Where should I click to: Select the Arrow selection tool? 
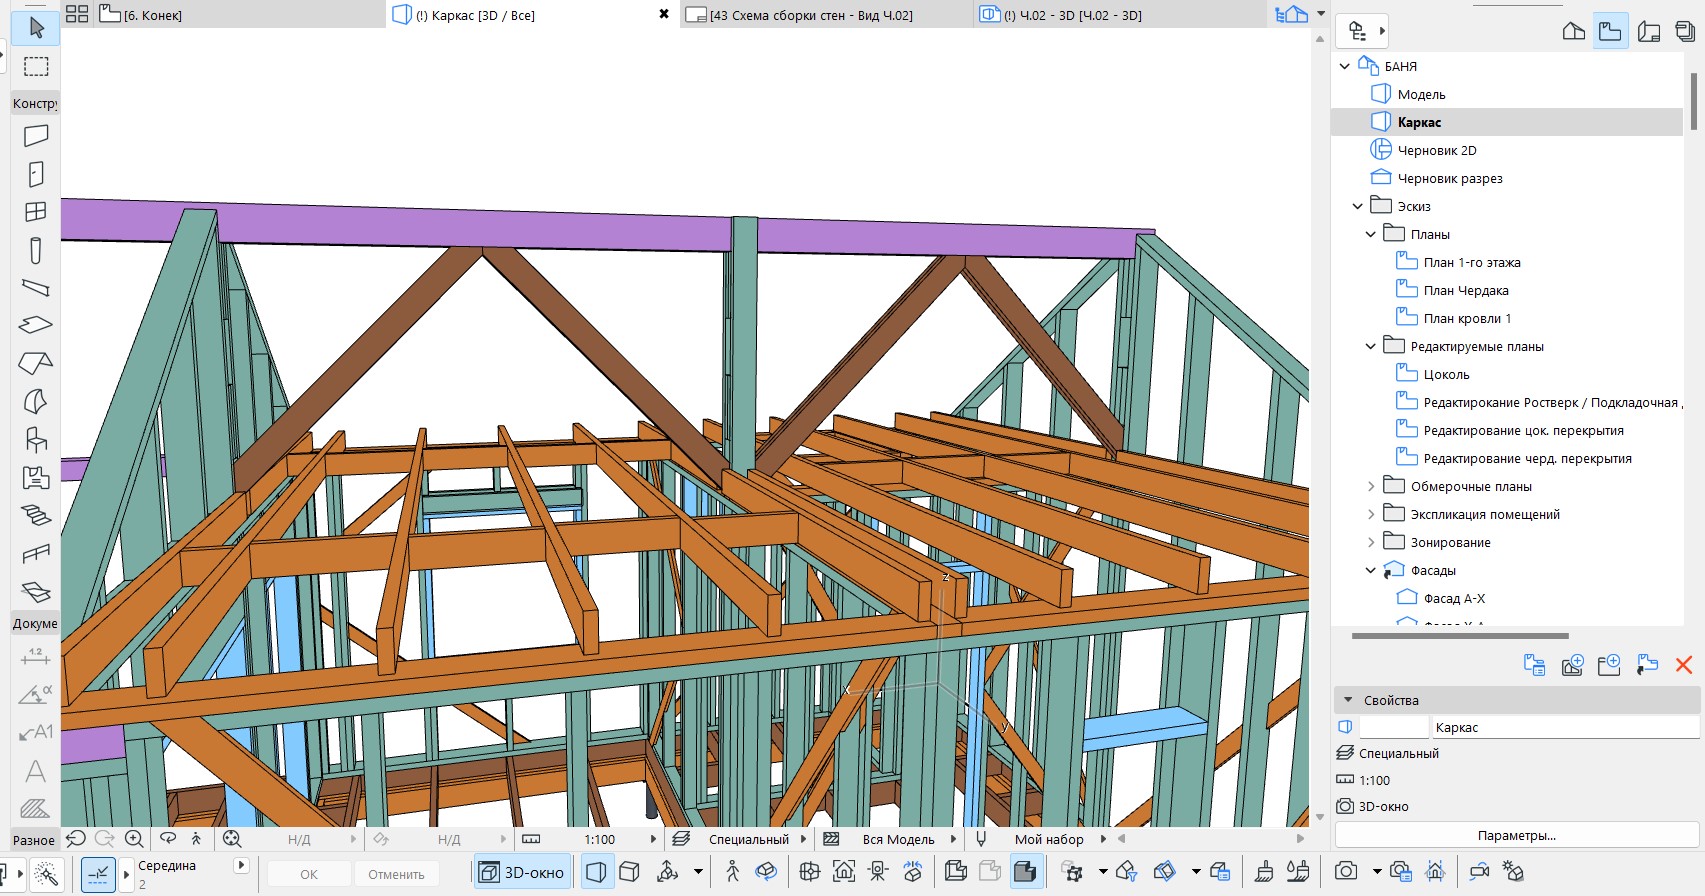pos(36,28)
